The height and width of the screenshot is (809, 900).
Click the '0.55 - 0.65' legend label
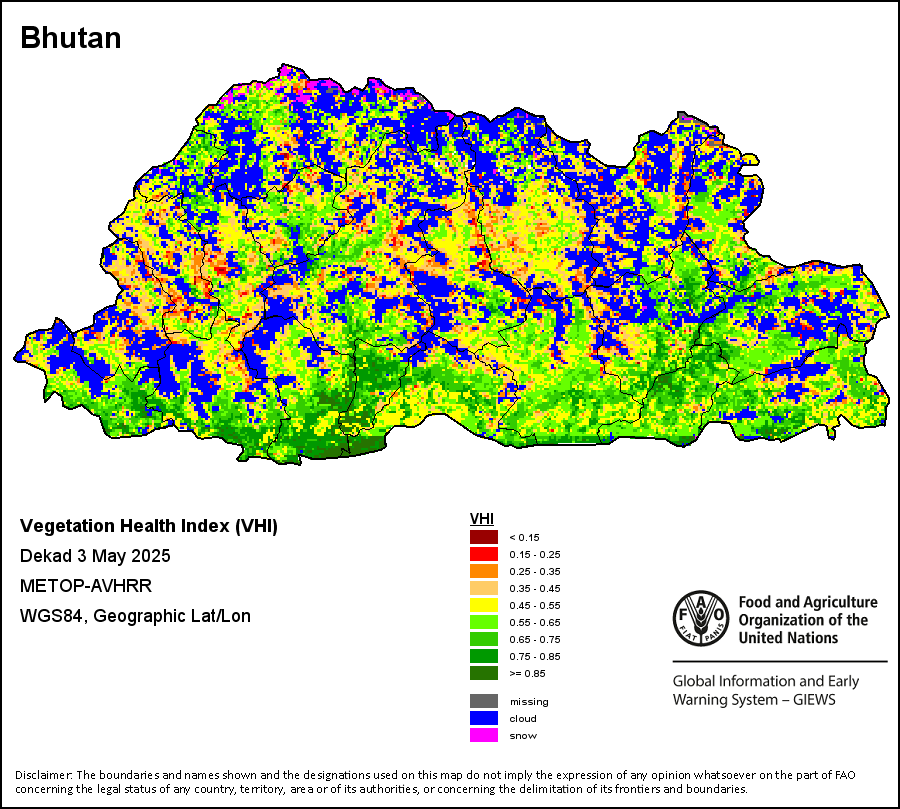pos(535,622)
